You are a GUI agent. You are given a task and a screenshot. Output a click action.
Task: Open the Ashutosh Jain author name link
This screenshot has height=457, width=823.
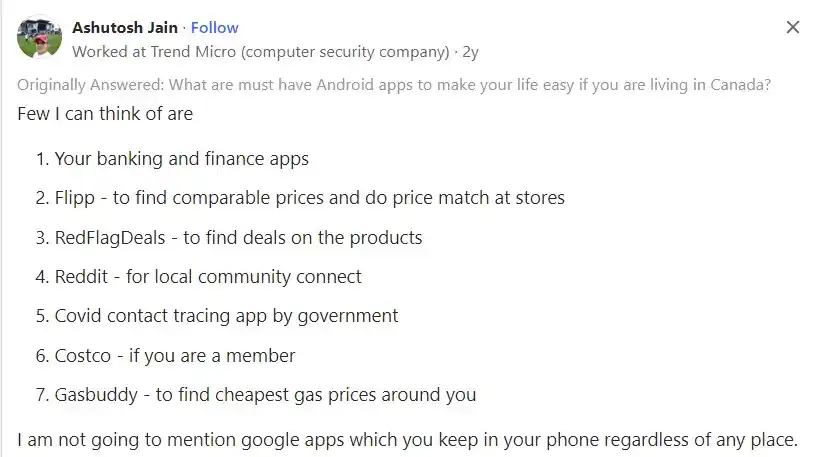[x=125, y=27]
